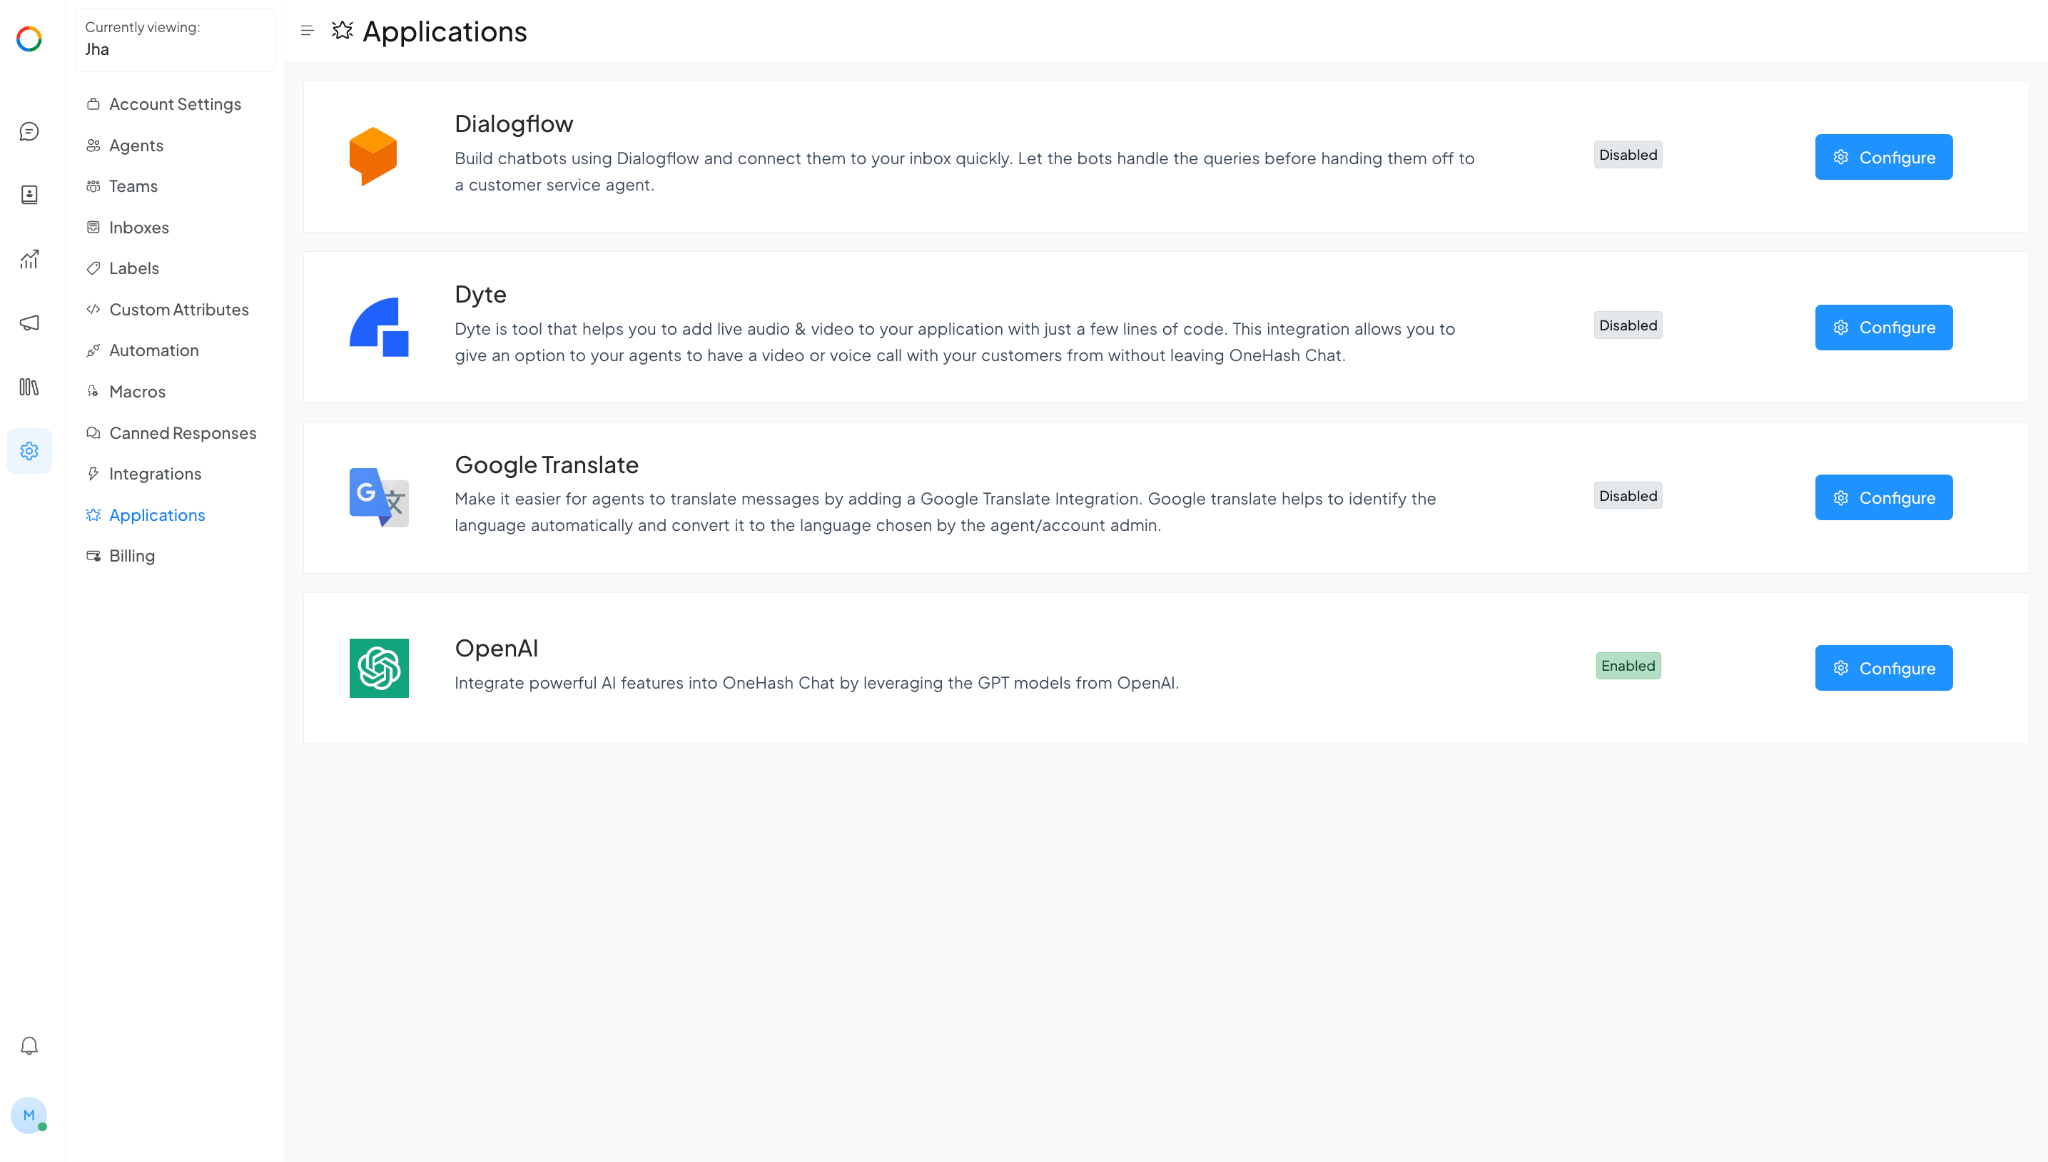The width and height of the screenshot is (2048, 1162).
Task: Click the Settings gear icon in rail
Action: [x=29, y=451]
